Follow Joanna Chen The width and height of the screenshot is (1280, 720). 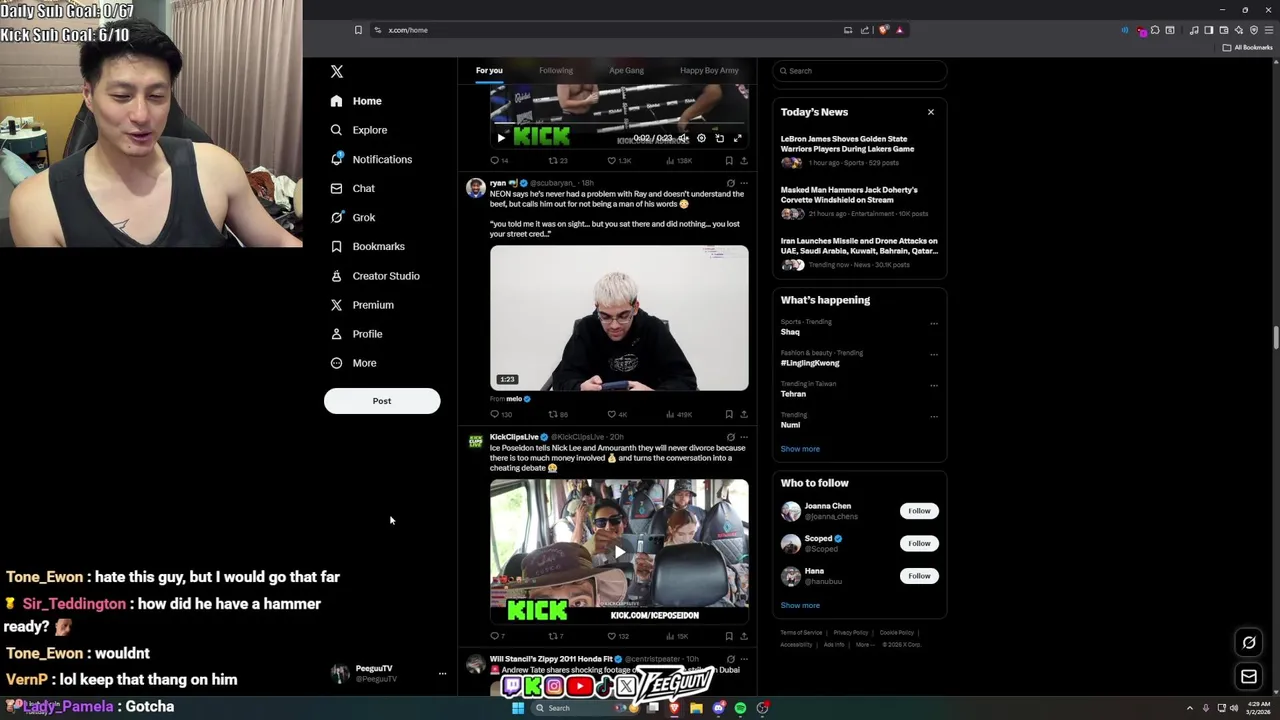919,511
